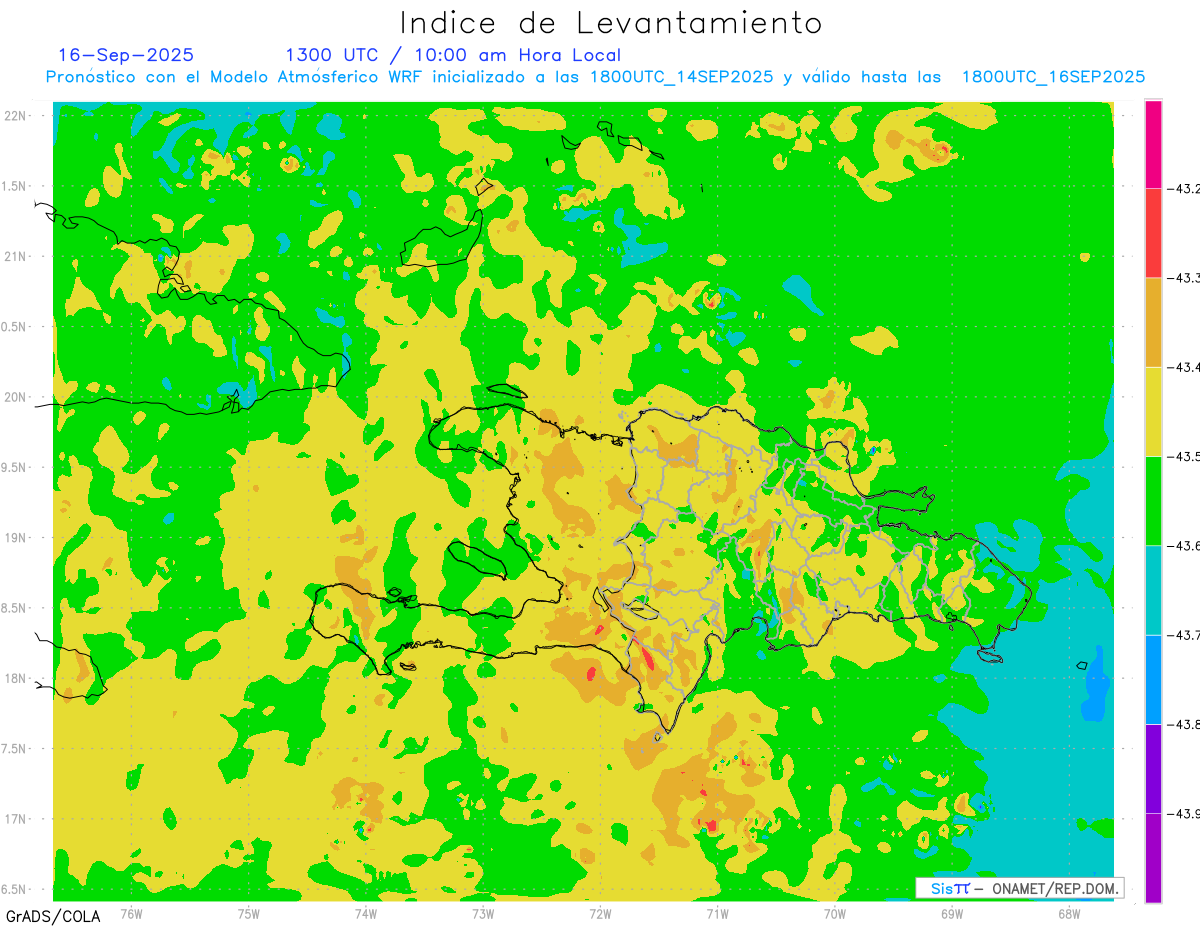Click the '75W' longitude label

click(x=249, y=913)
